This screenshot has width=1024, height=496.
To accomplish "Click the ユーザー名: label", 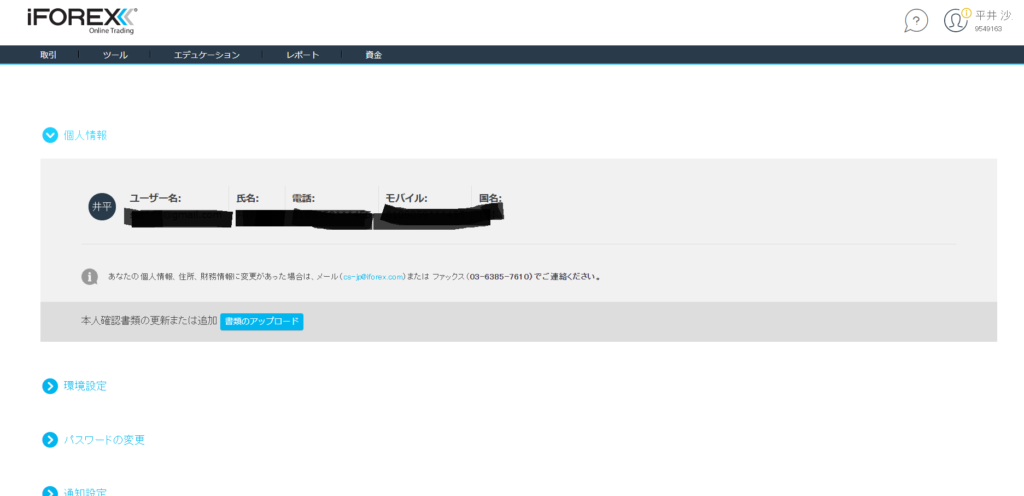I will [155, 198].
